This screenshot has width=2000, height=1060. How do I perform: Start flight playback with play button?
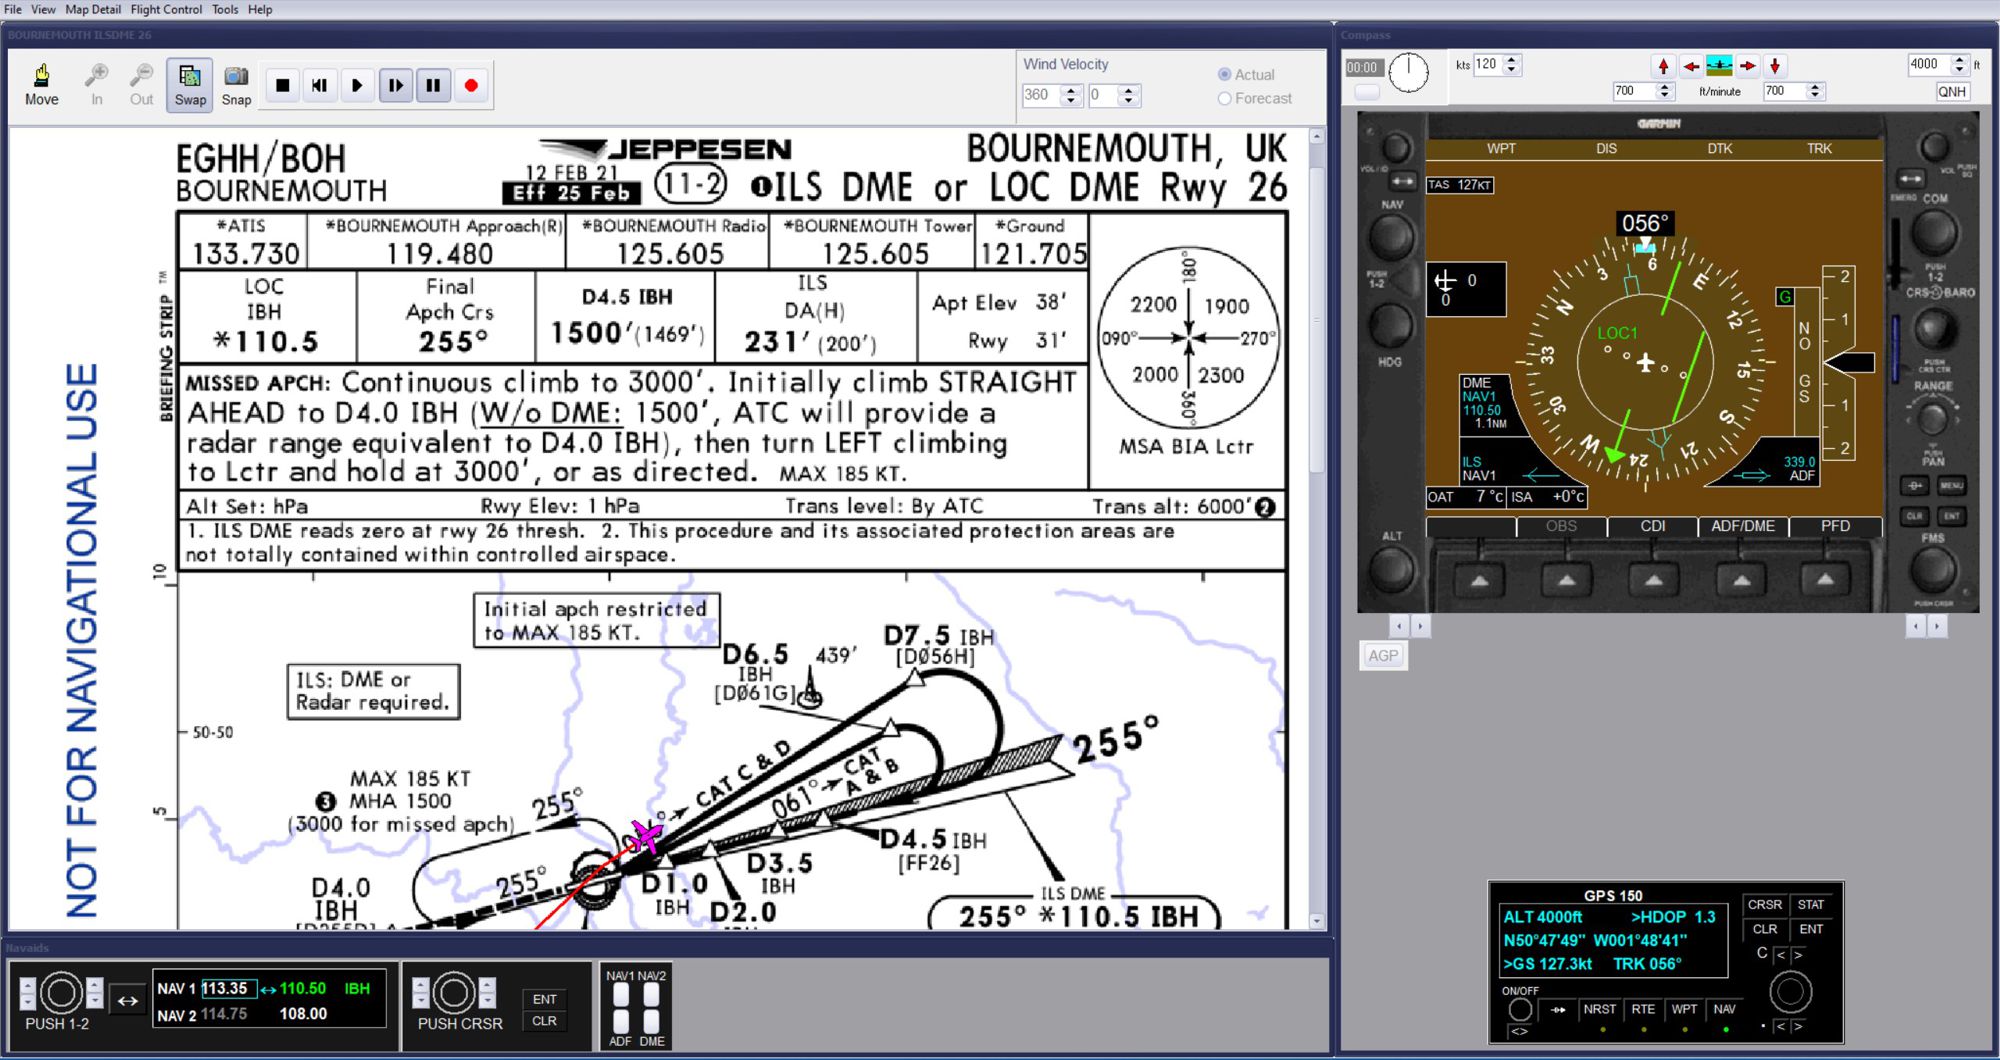[357, 86]
